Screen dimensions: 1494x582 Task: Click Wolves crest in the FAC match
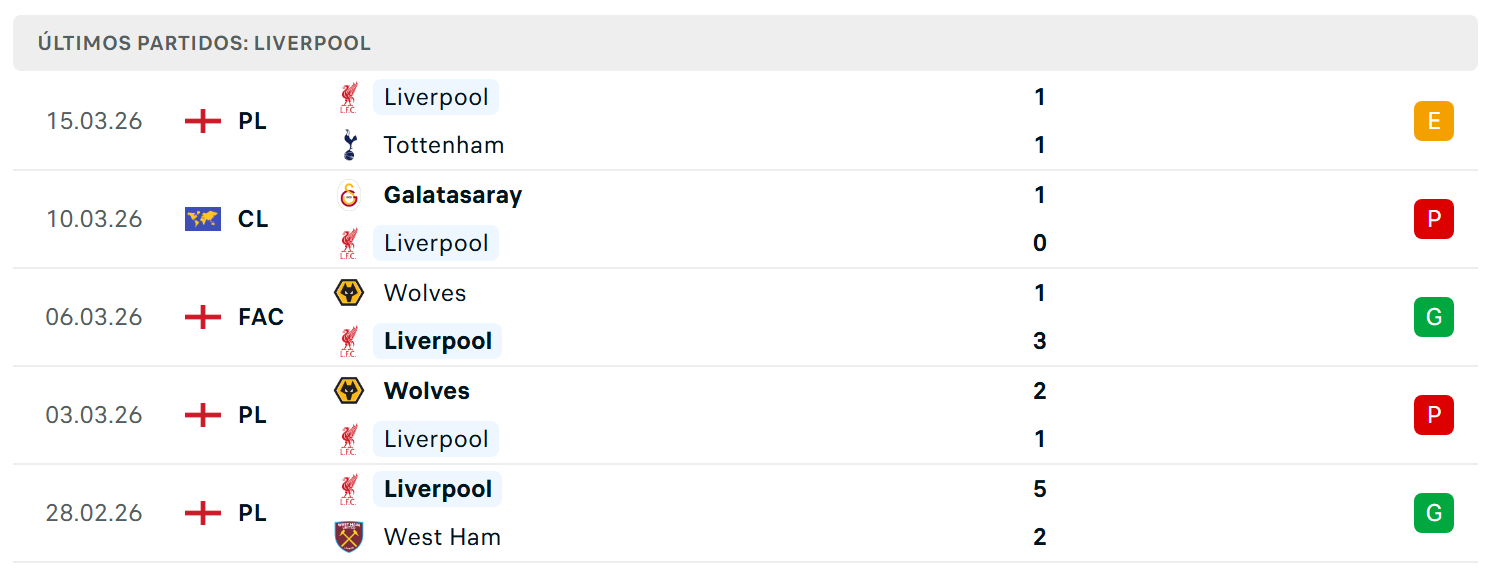point(349,293)
